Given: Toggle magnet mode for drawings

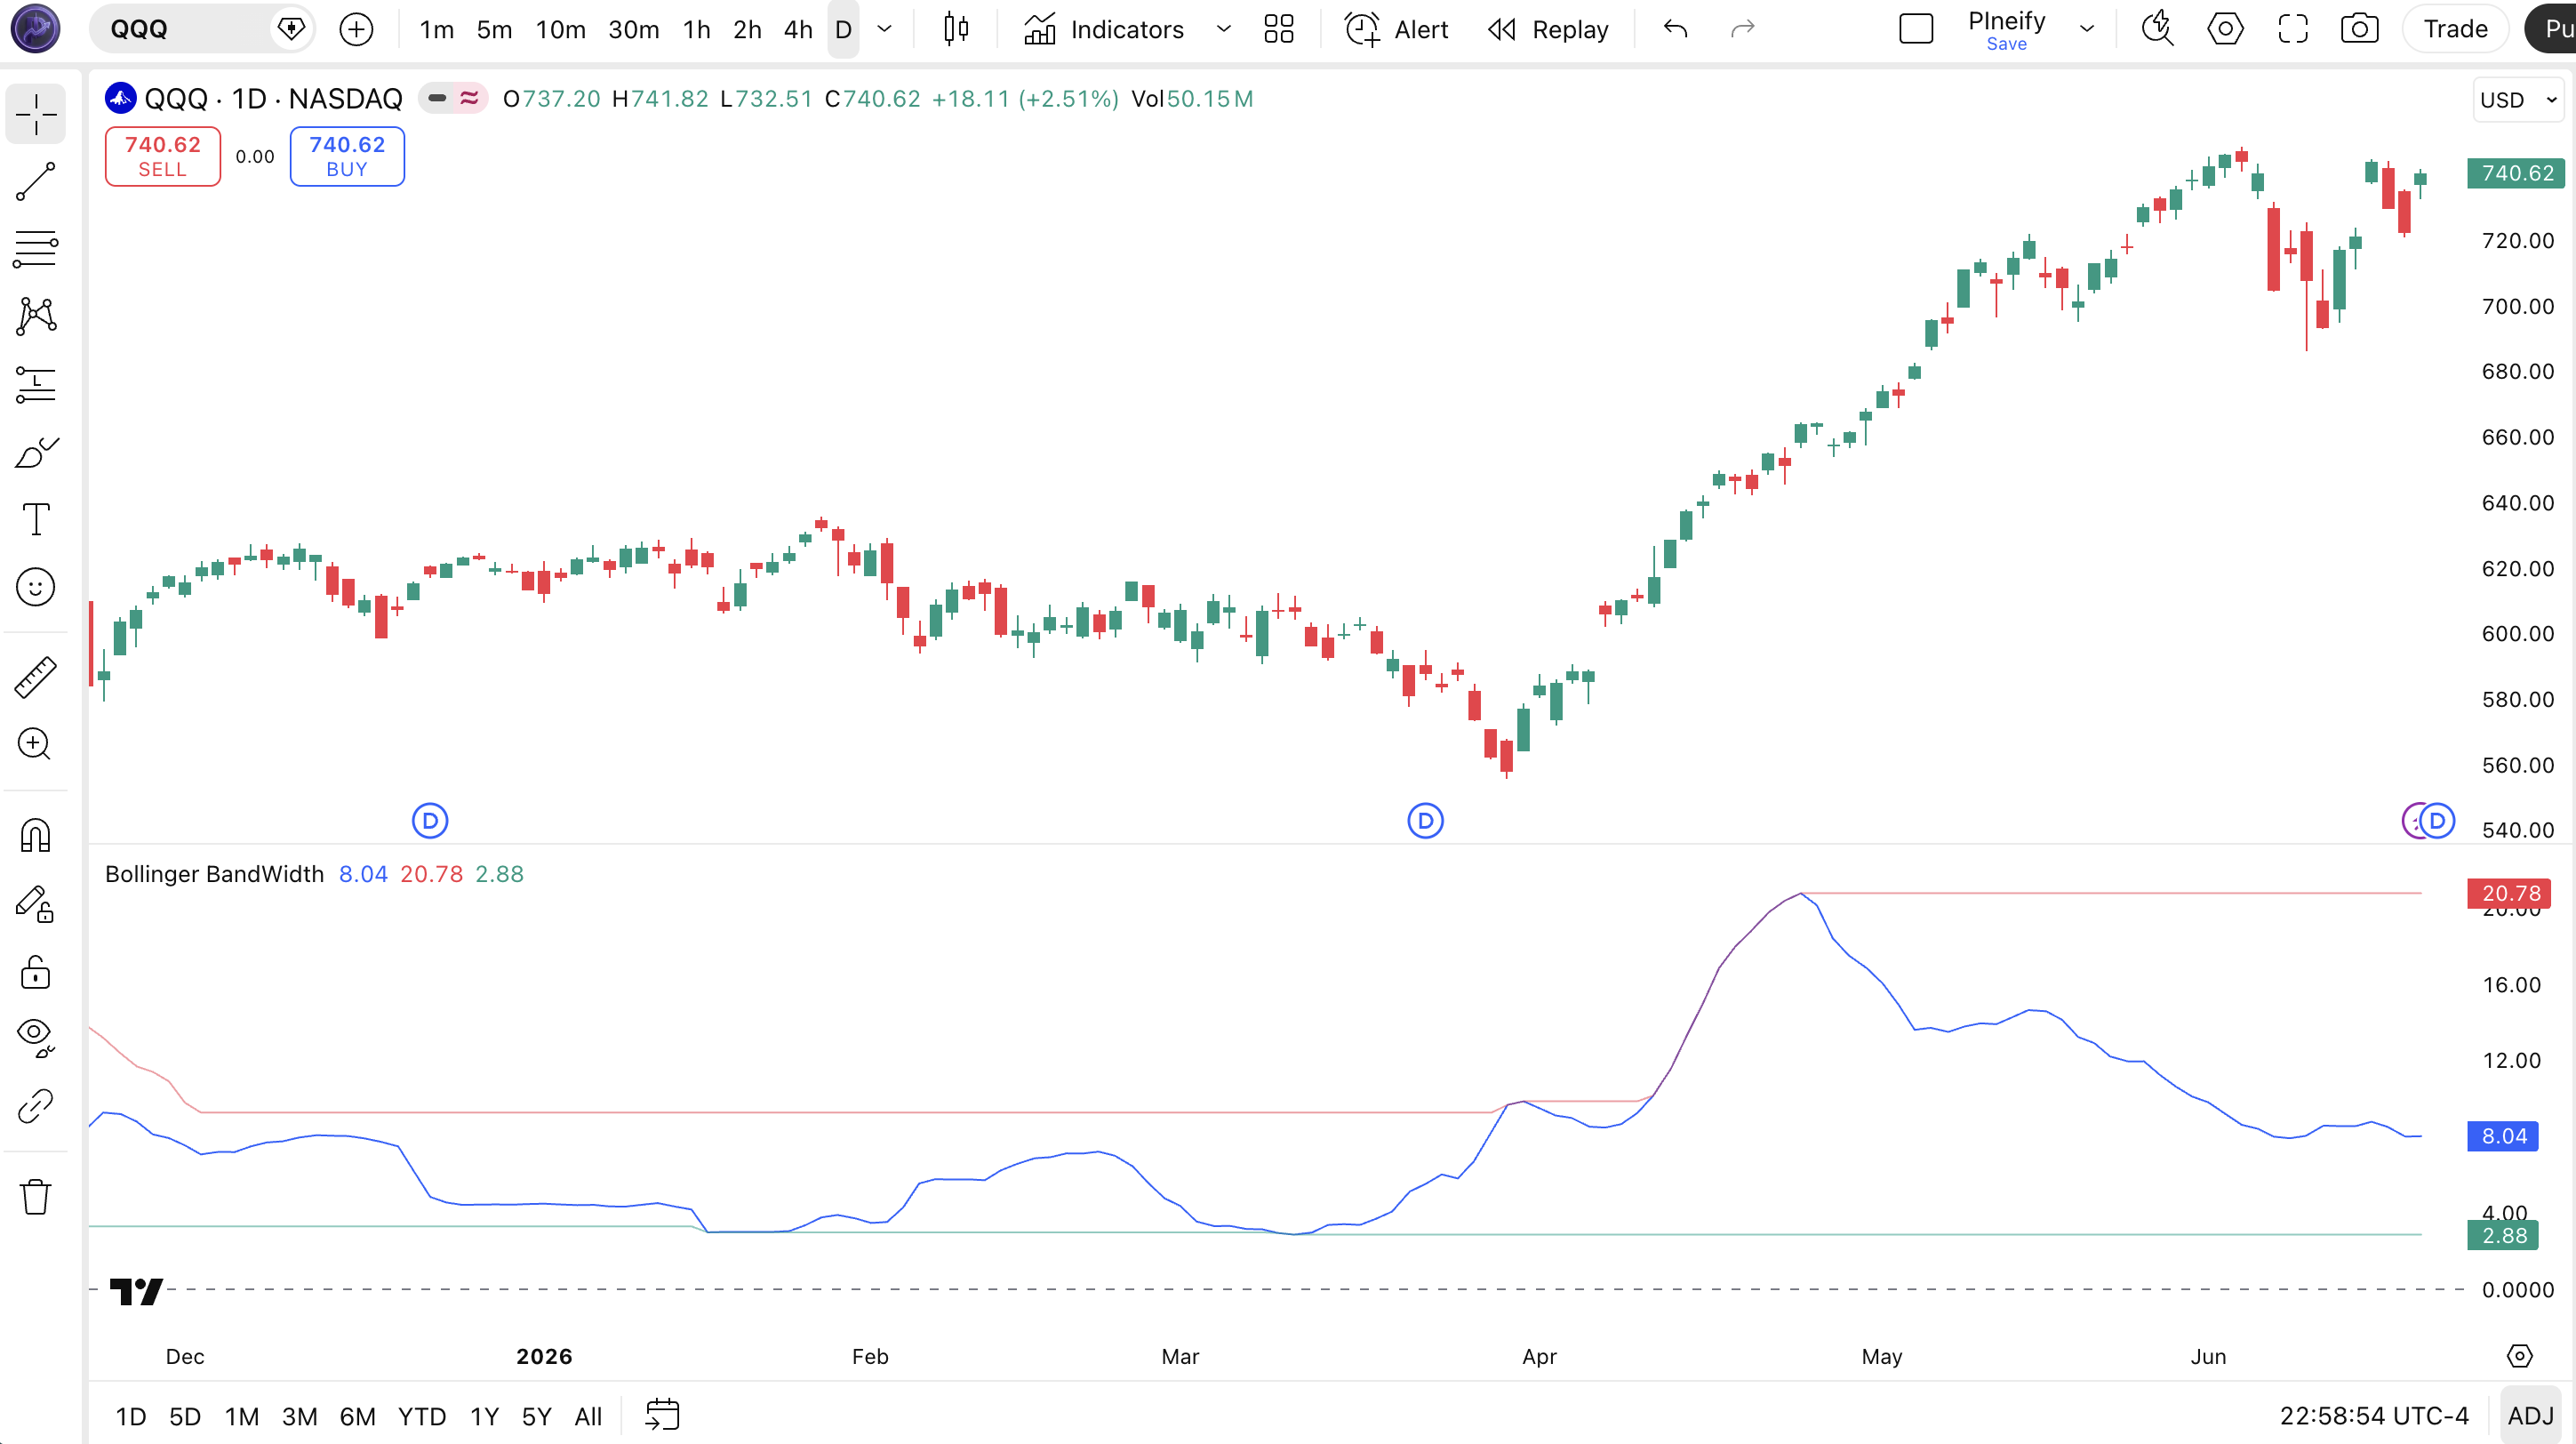Looking at the screenshot, I should click(x=36, y=835).
